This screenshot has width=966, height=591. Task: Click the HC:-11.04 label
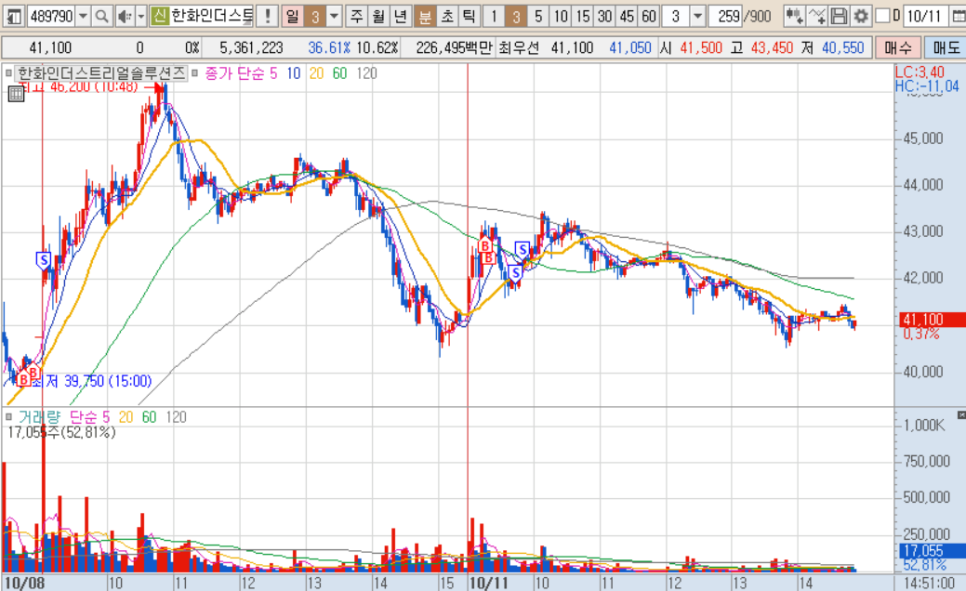click(927, 86)
